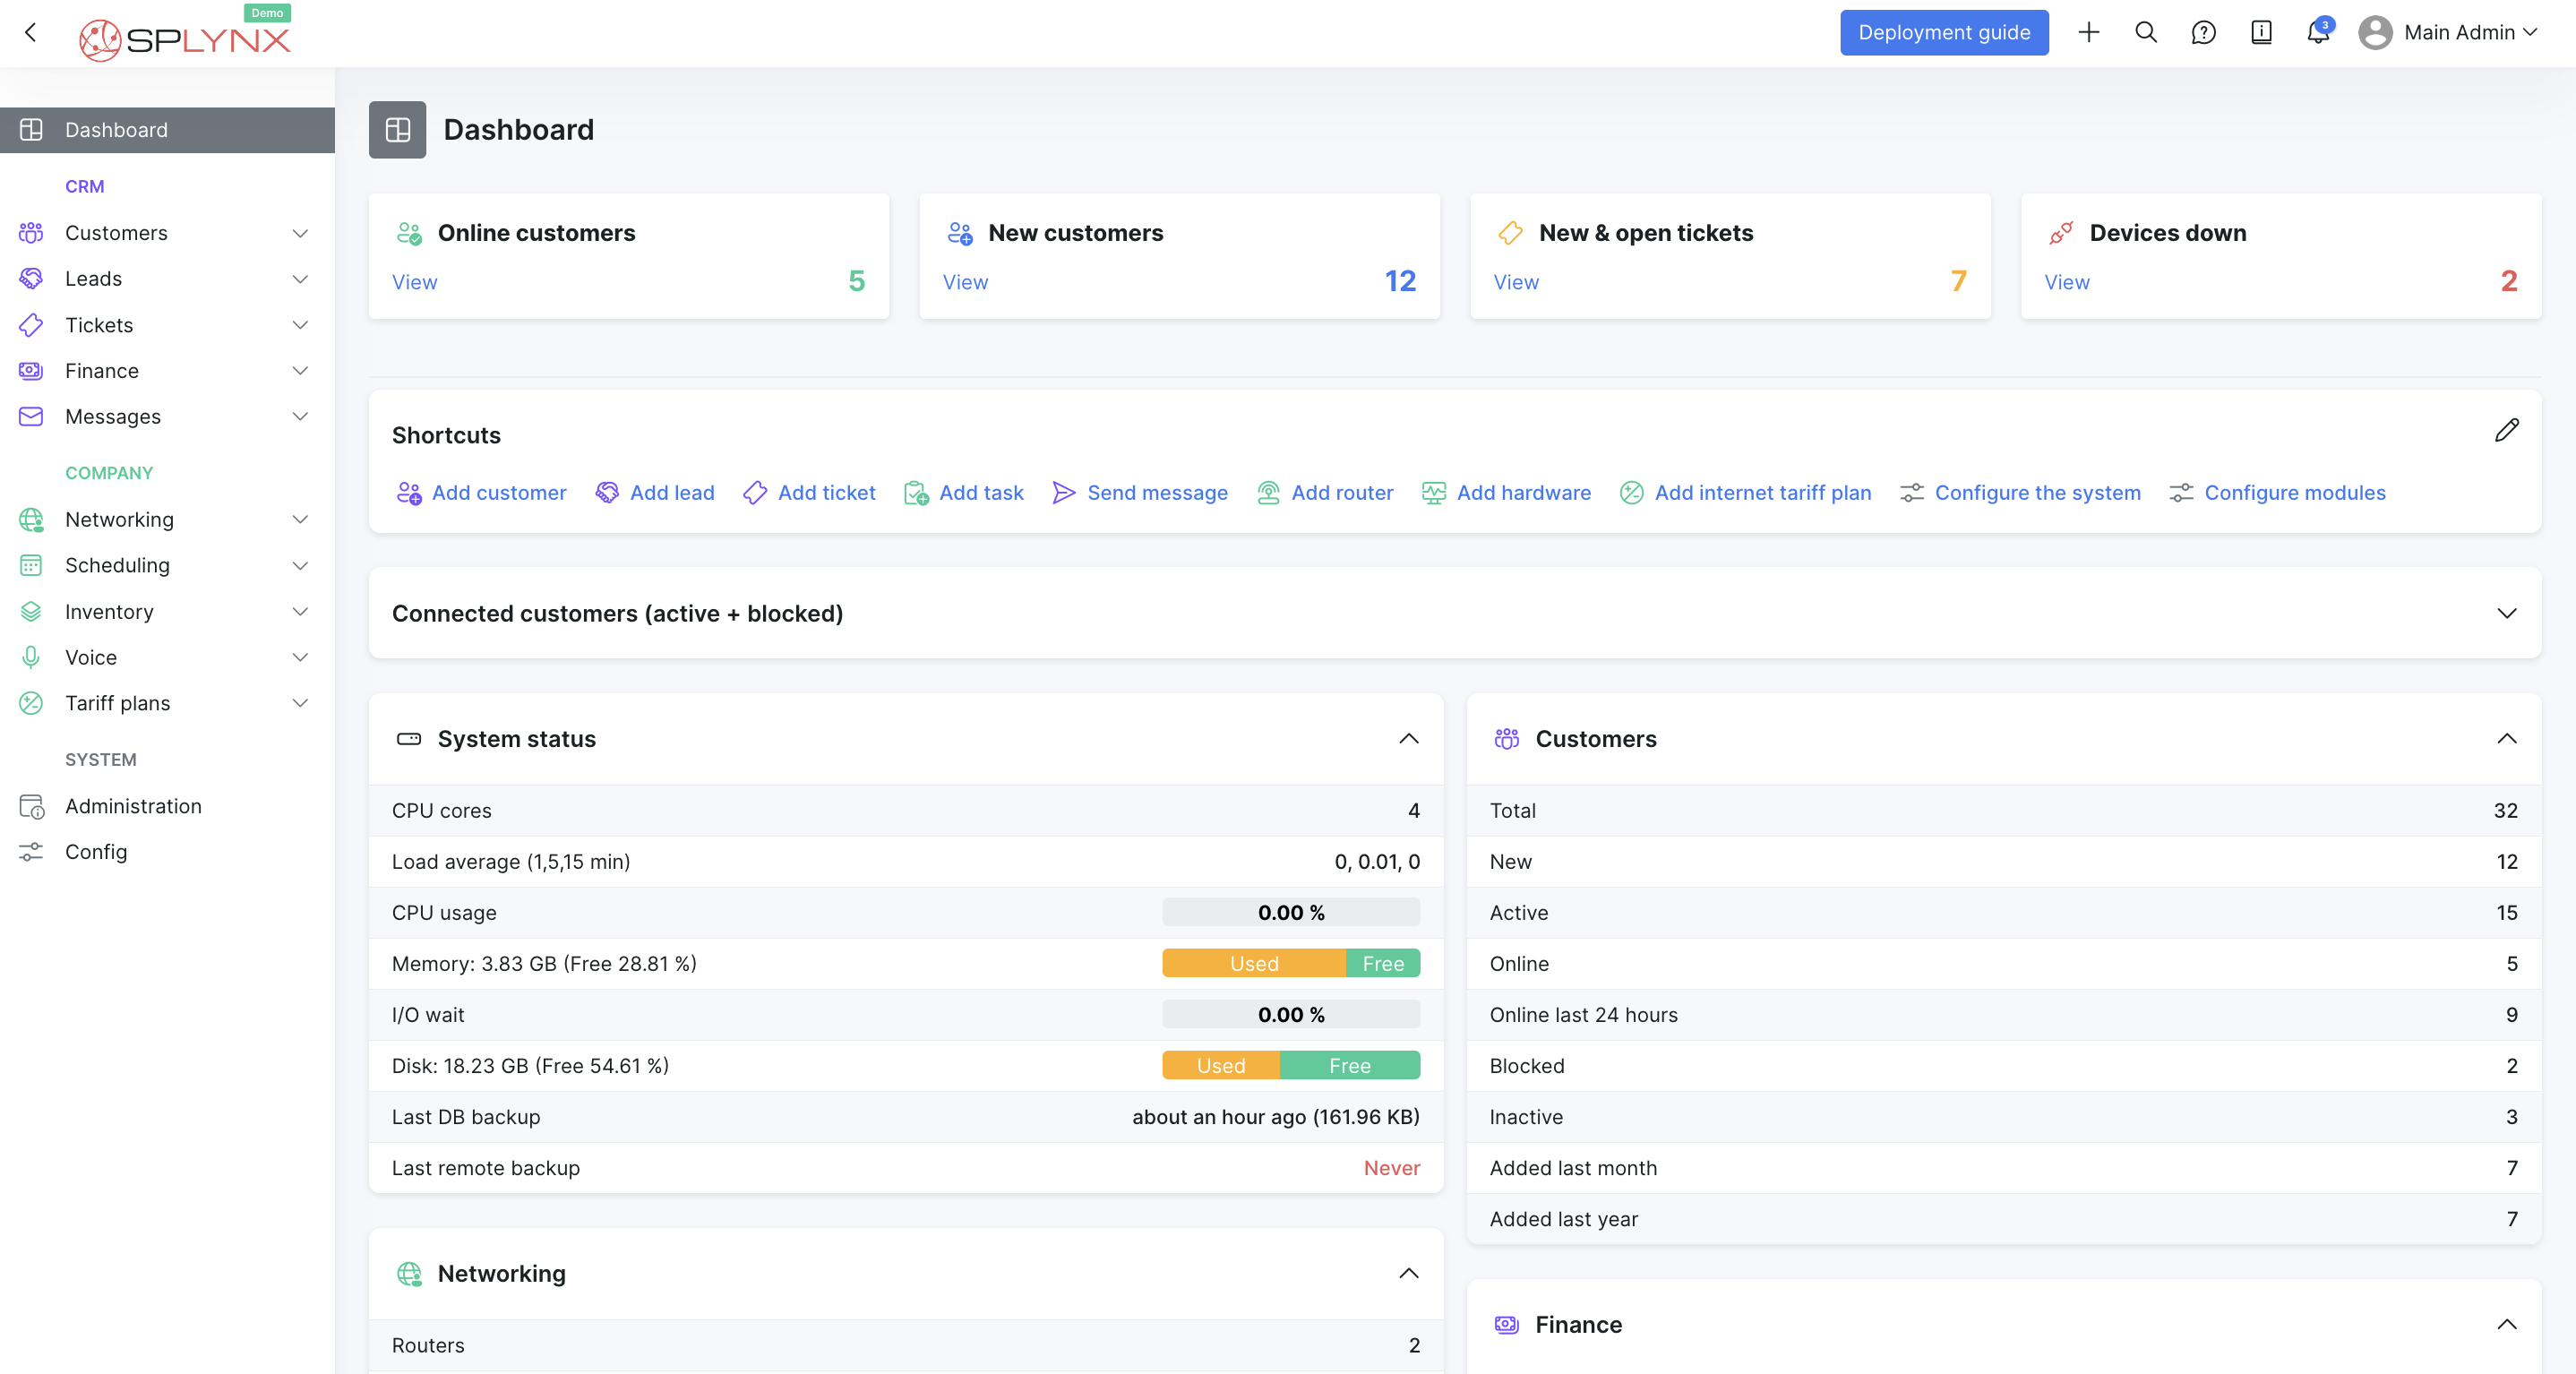Open notifications bell in header

(x=2317, y=33)
